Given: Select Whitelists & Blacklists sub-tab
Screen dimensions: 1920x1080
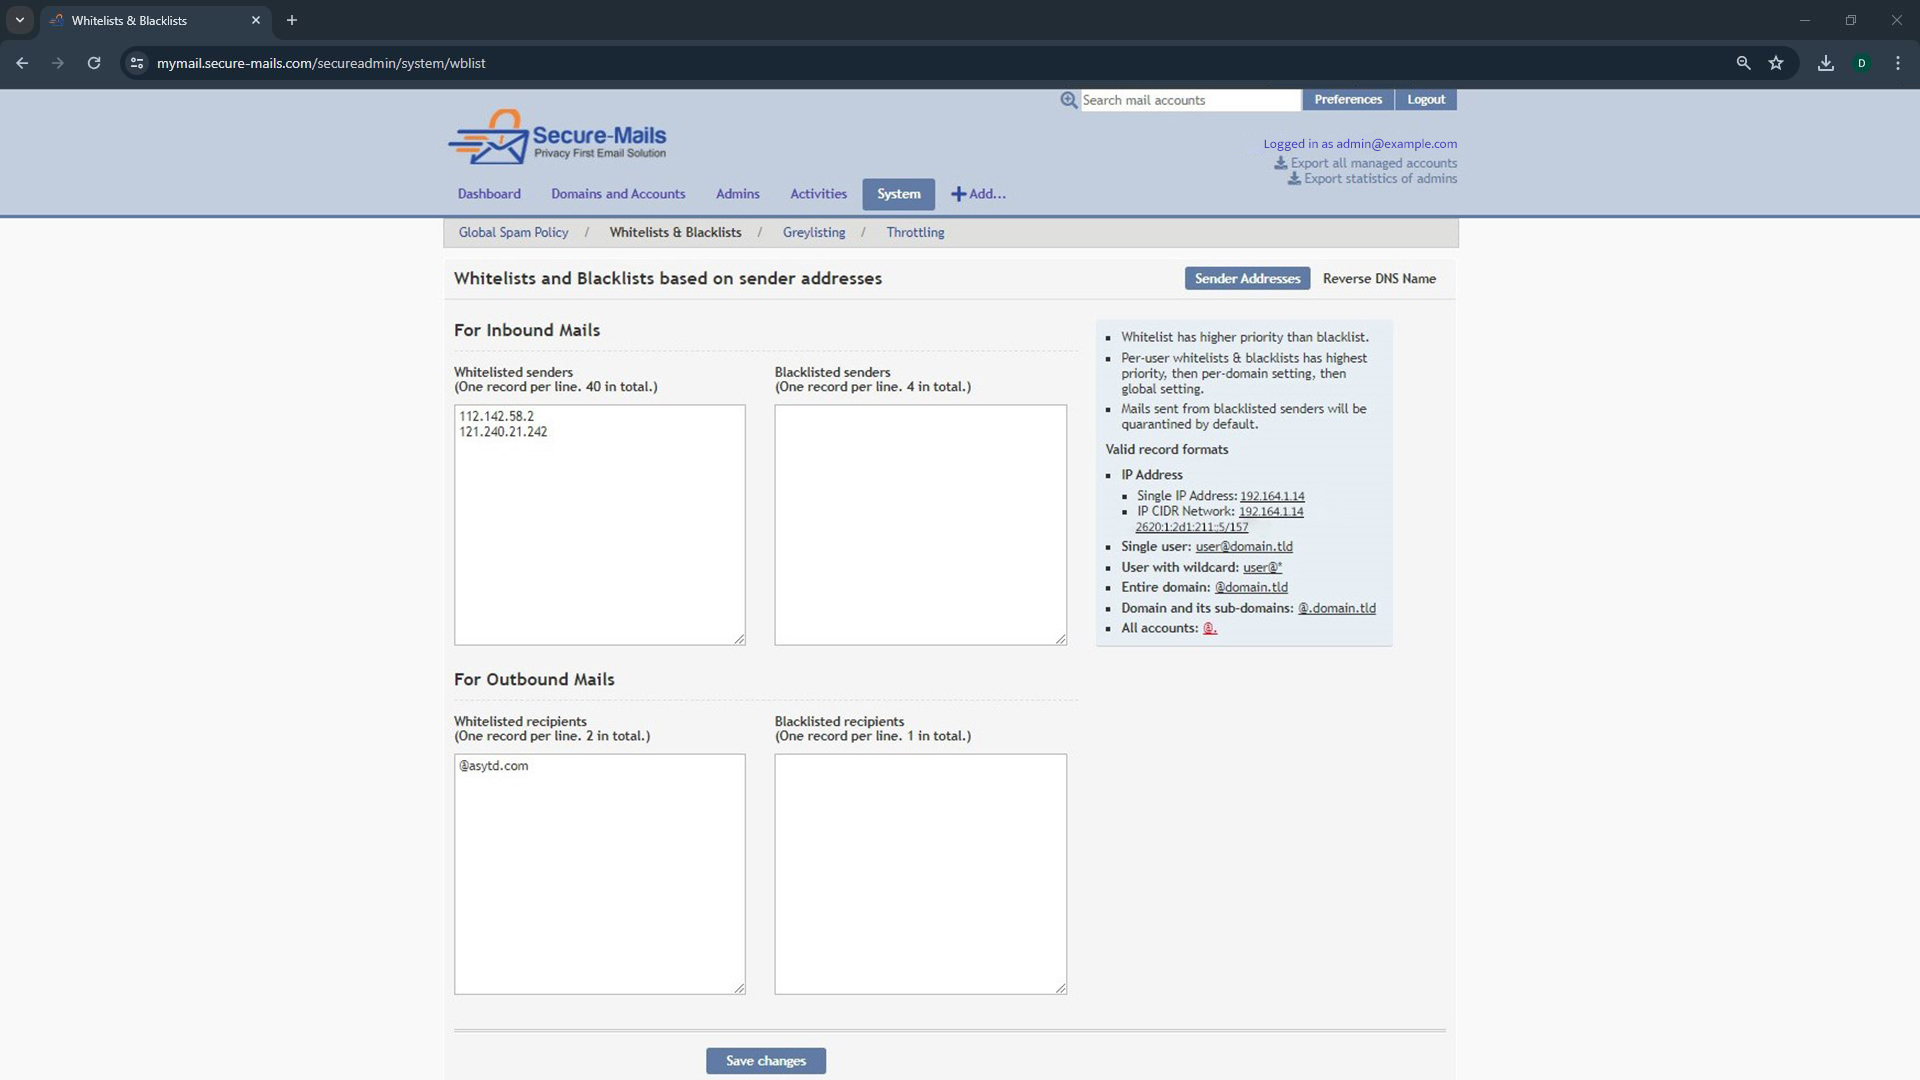Looking at the screenshot, I should point(675,232).
